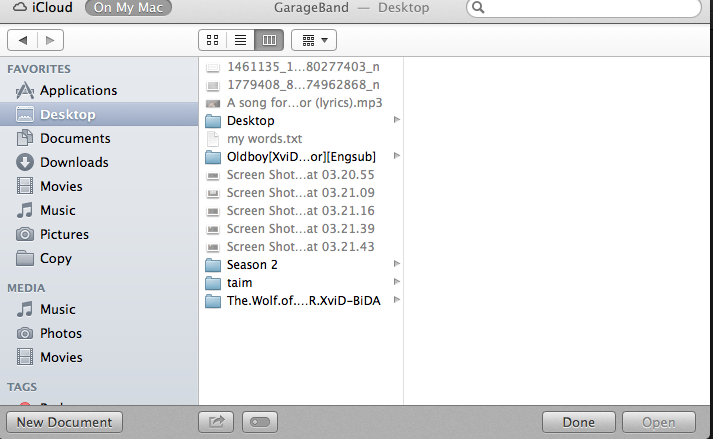Select the Desktop folder in file list

301,121
